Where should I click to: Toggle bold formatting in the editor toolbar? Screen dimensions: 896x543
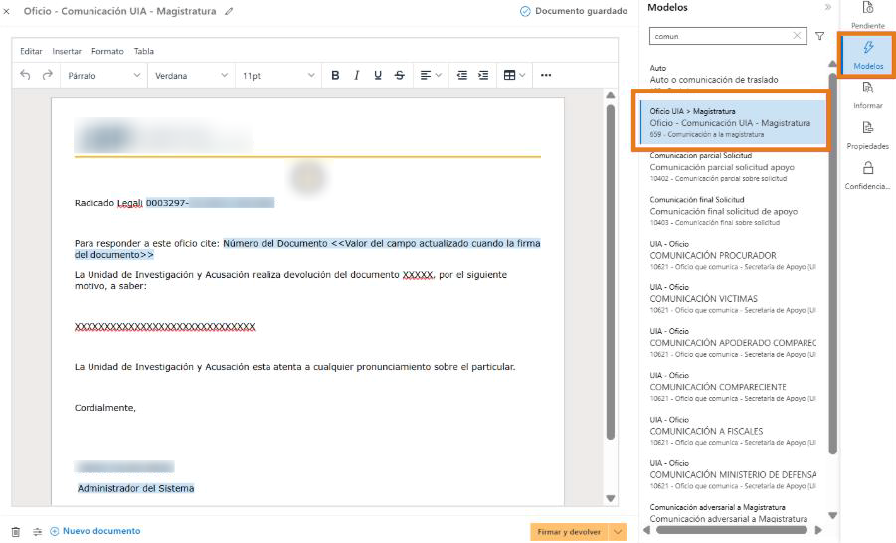pos(335,75)
